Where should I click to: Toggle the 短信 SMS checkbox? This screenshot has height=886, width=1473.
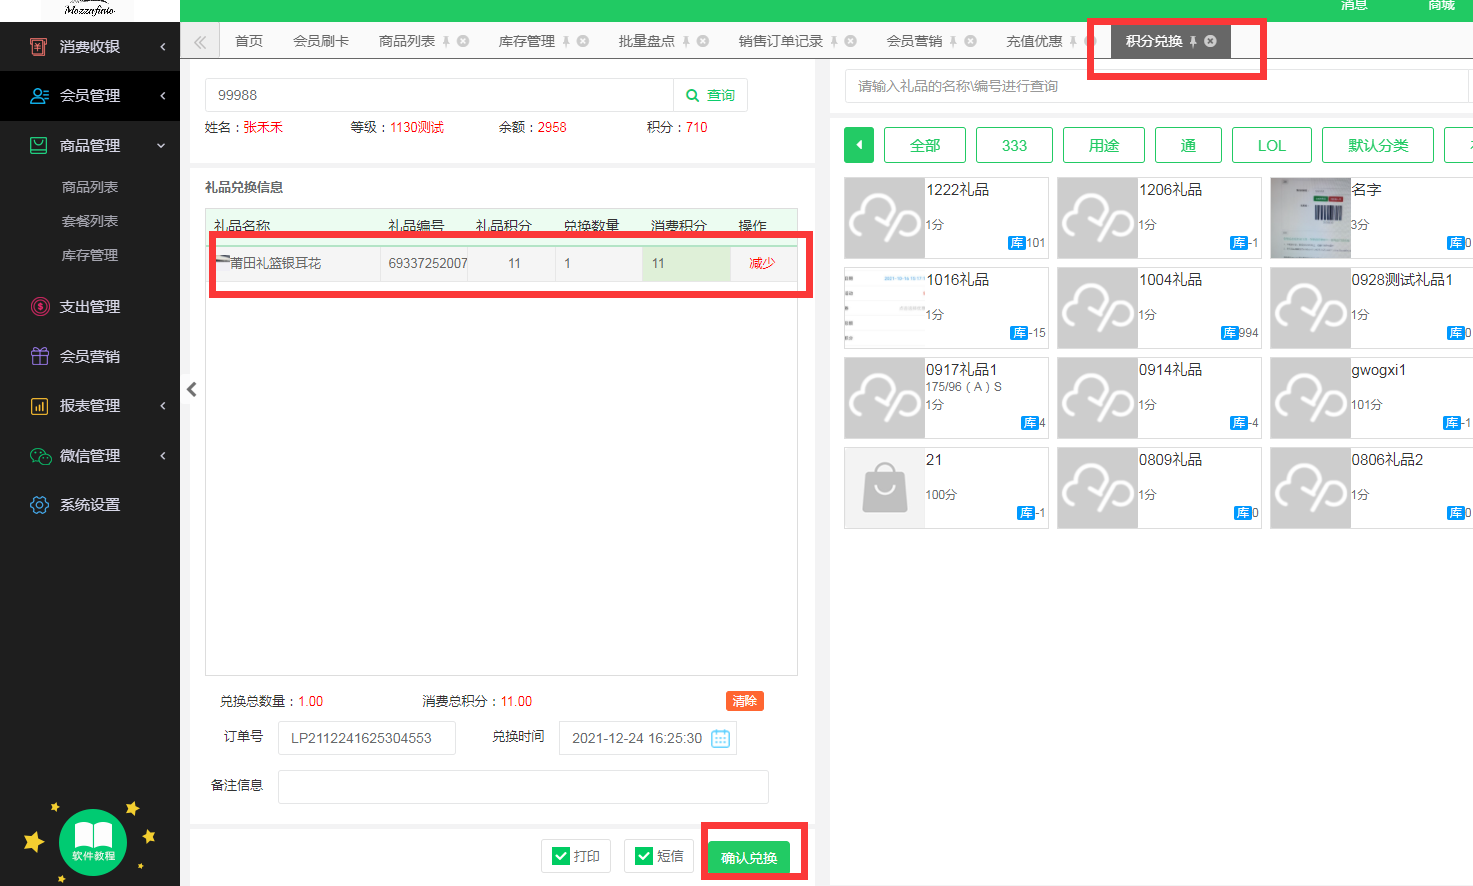pos(644,856)
